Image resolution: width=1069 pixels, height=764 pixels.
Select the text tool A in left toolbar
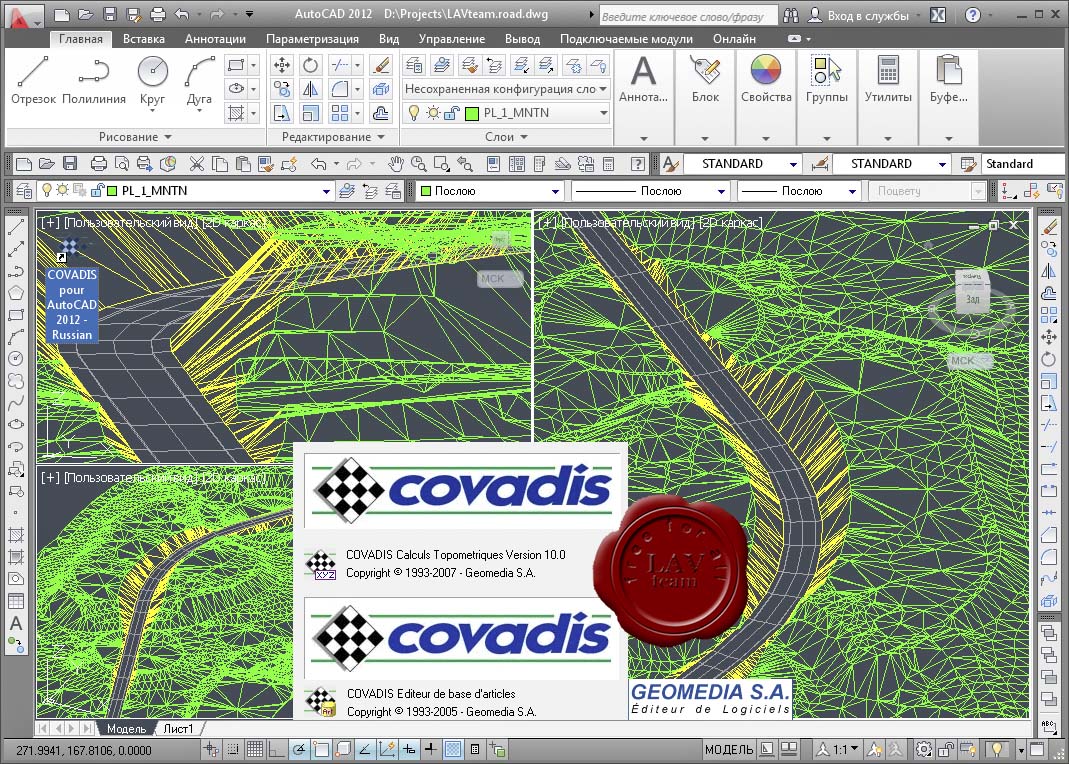pyautogui.click(x=16, y=623)
